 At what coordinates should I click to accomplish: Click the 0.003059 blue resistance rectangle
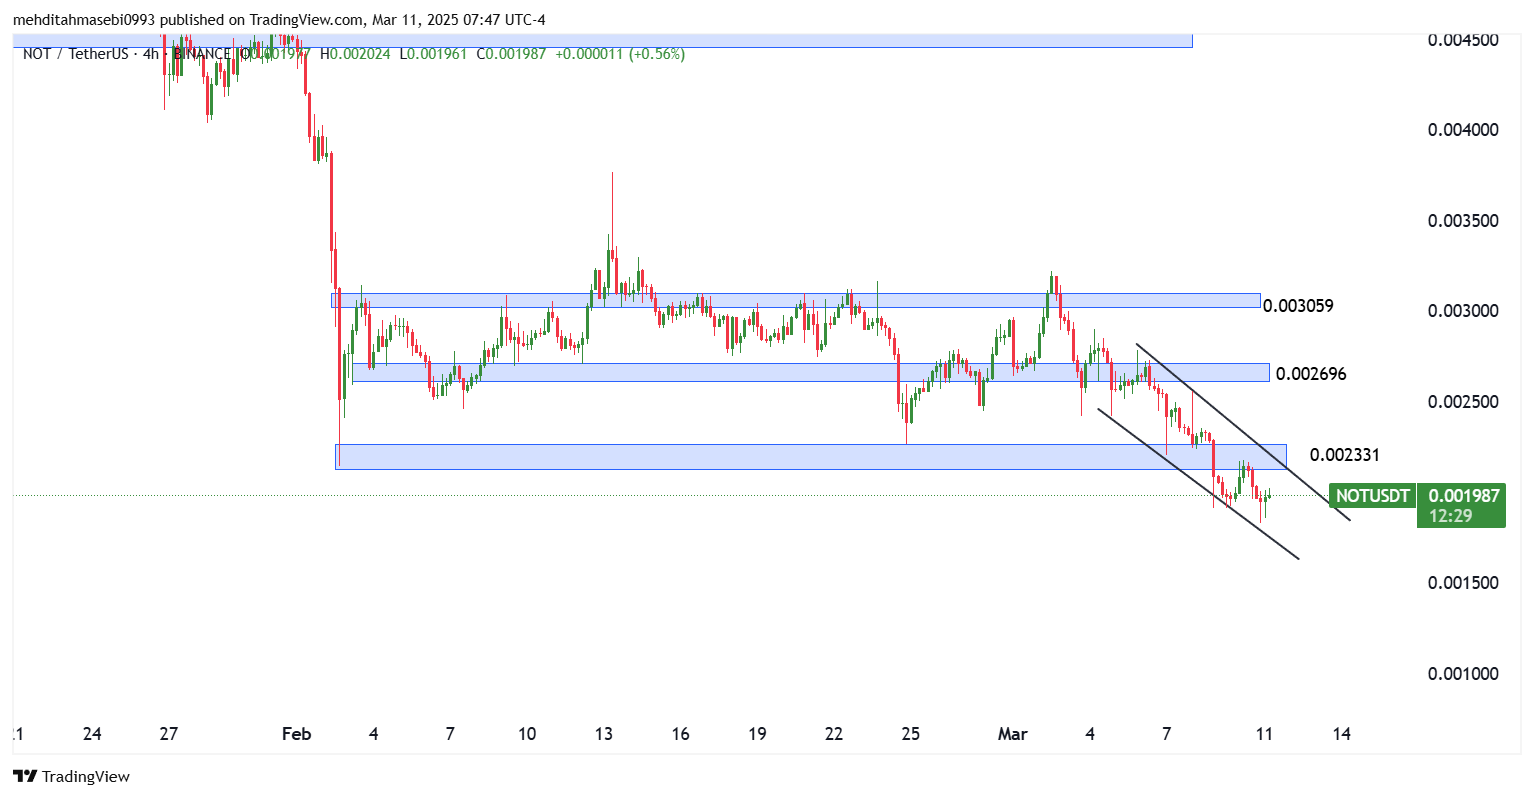[x=796, y=300]
